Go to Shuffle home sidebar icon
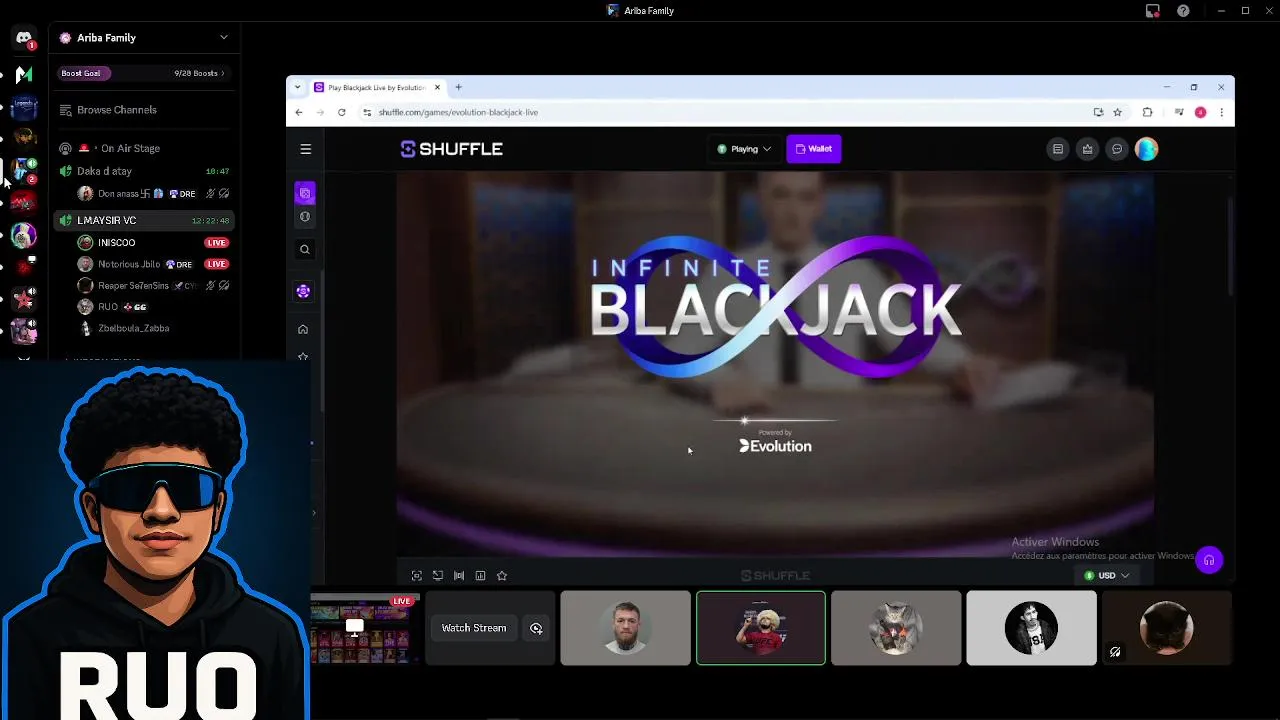The width and height of the screenshot is (1280, 720). (303, 329)
